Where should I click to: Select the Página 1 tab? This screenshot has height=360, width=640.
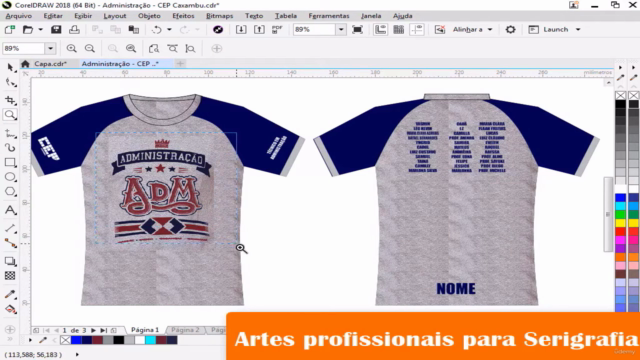[145, 330]
